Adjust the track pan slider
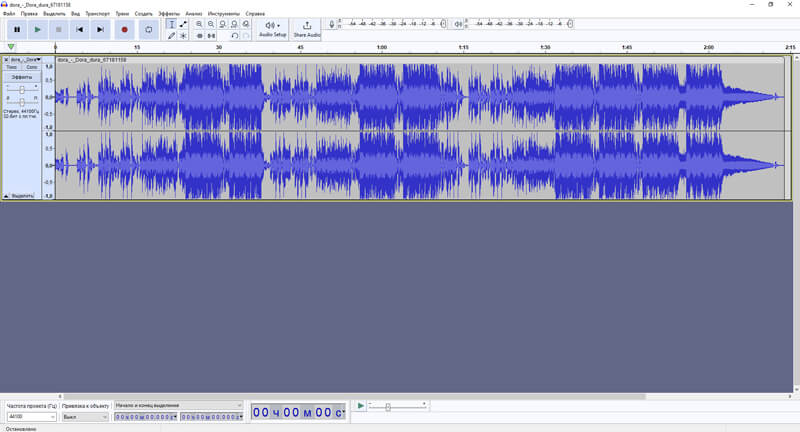800x432 pixels. tap(21, 102)
